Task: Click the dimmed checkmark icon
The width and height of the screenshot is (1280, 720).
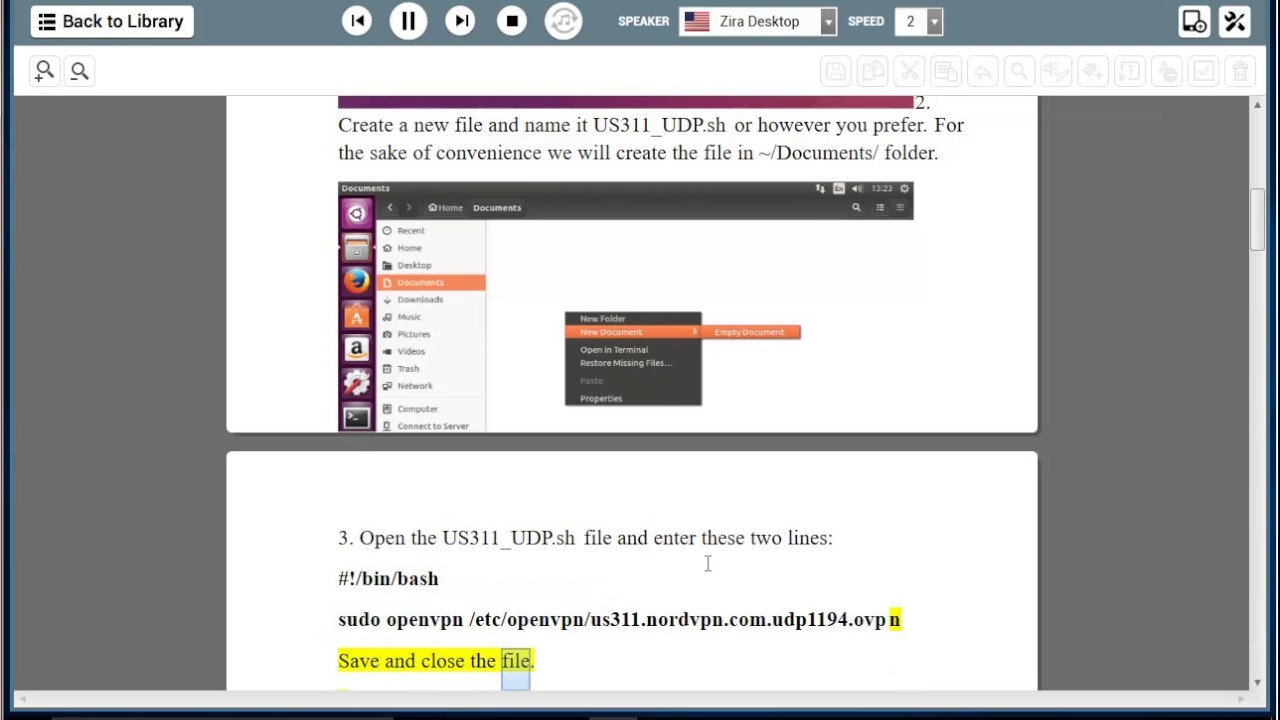Action: tap(1203, 71)
